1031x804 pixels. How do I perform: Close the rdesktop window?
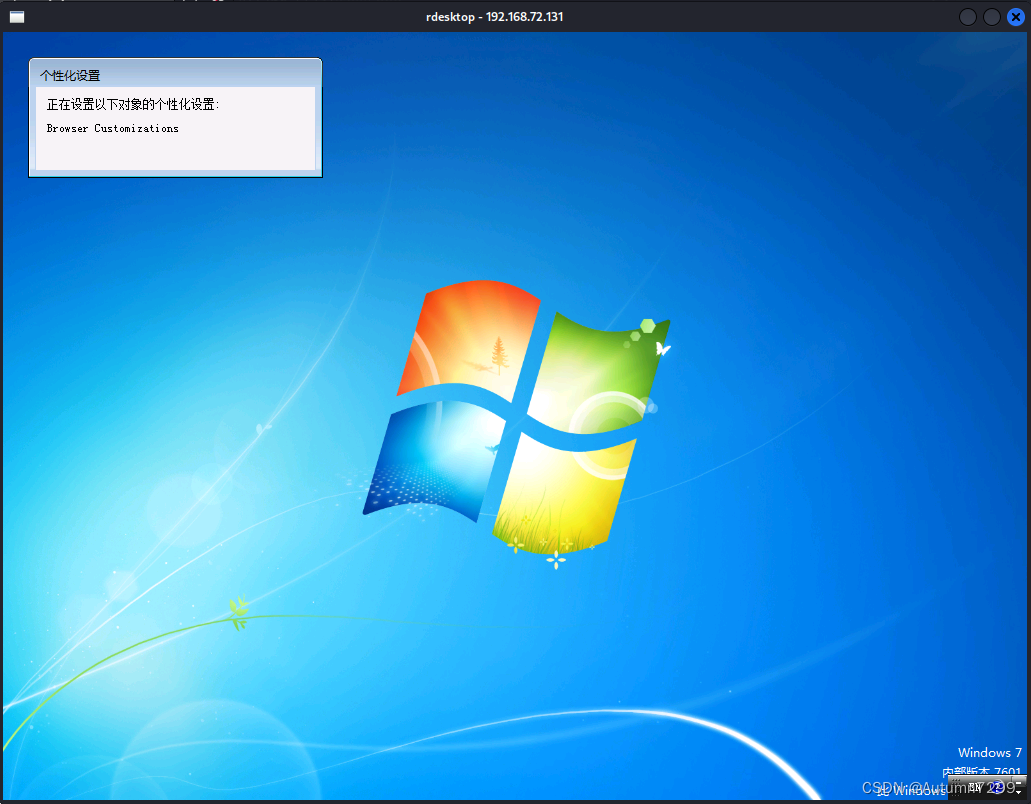pos(1015,17)
